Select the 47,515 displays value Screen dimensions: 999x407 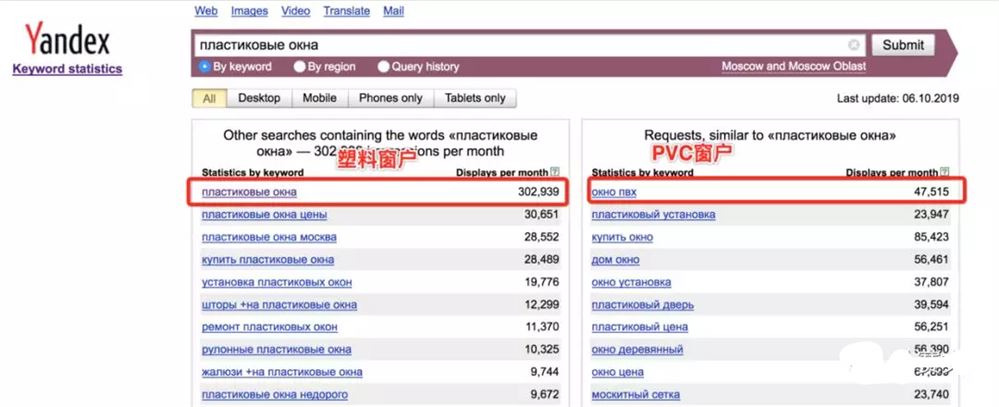(931, 192)
